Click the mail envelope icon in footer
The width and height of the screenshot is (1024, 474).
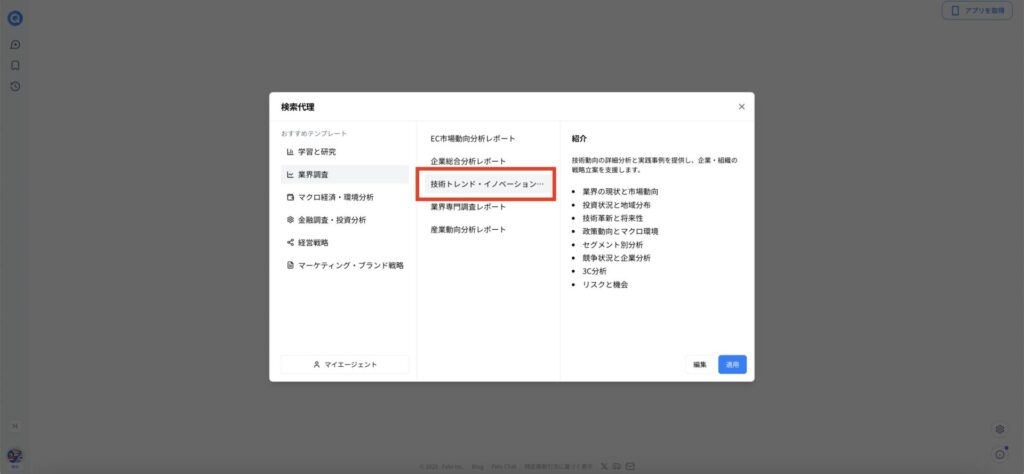click(x=630, y=466)
